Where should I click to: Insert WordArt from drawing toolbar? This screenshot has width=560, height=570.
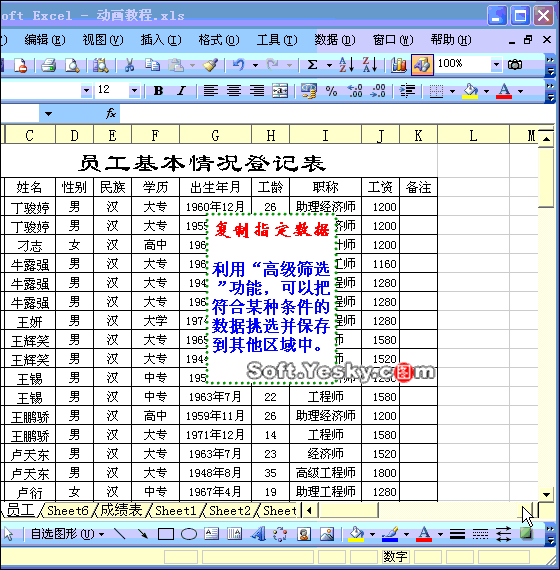point(258,534)
